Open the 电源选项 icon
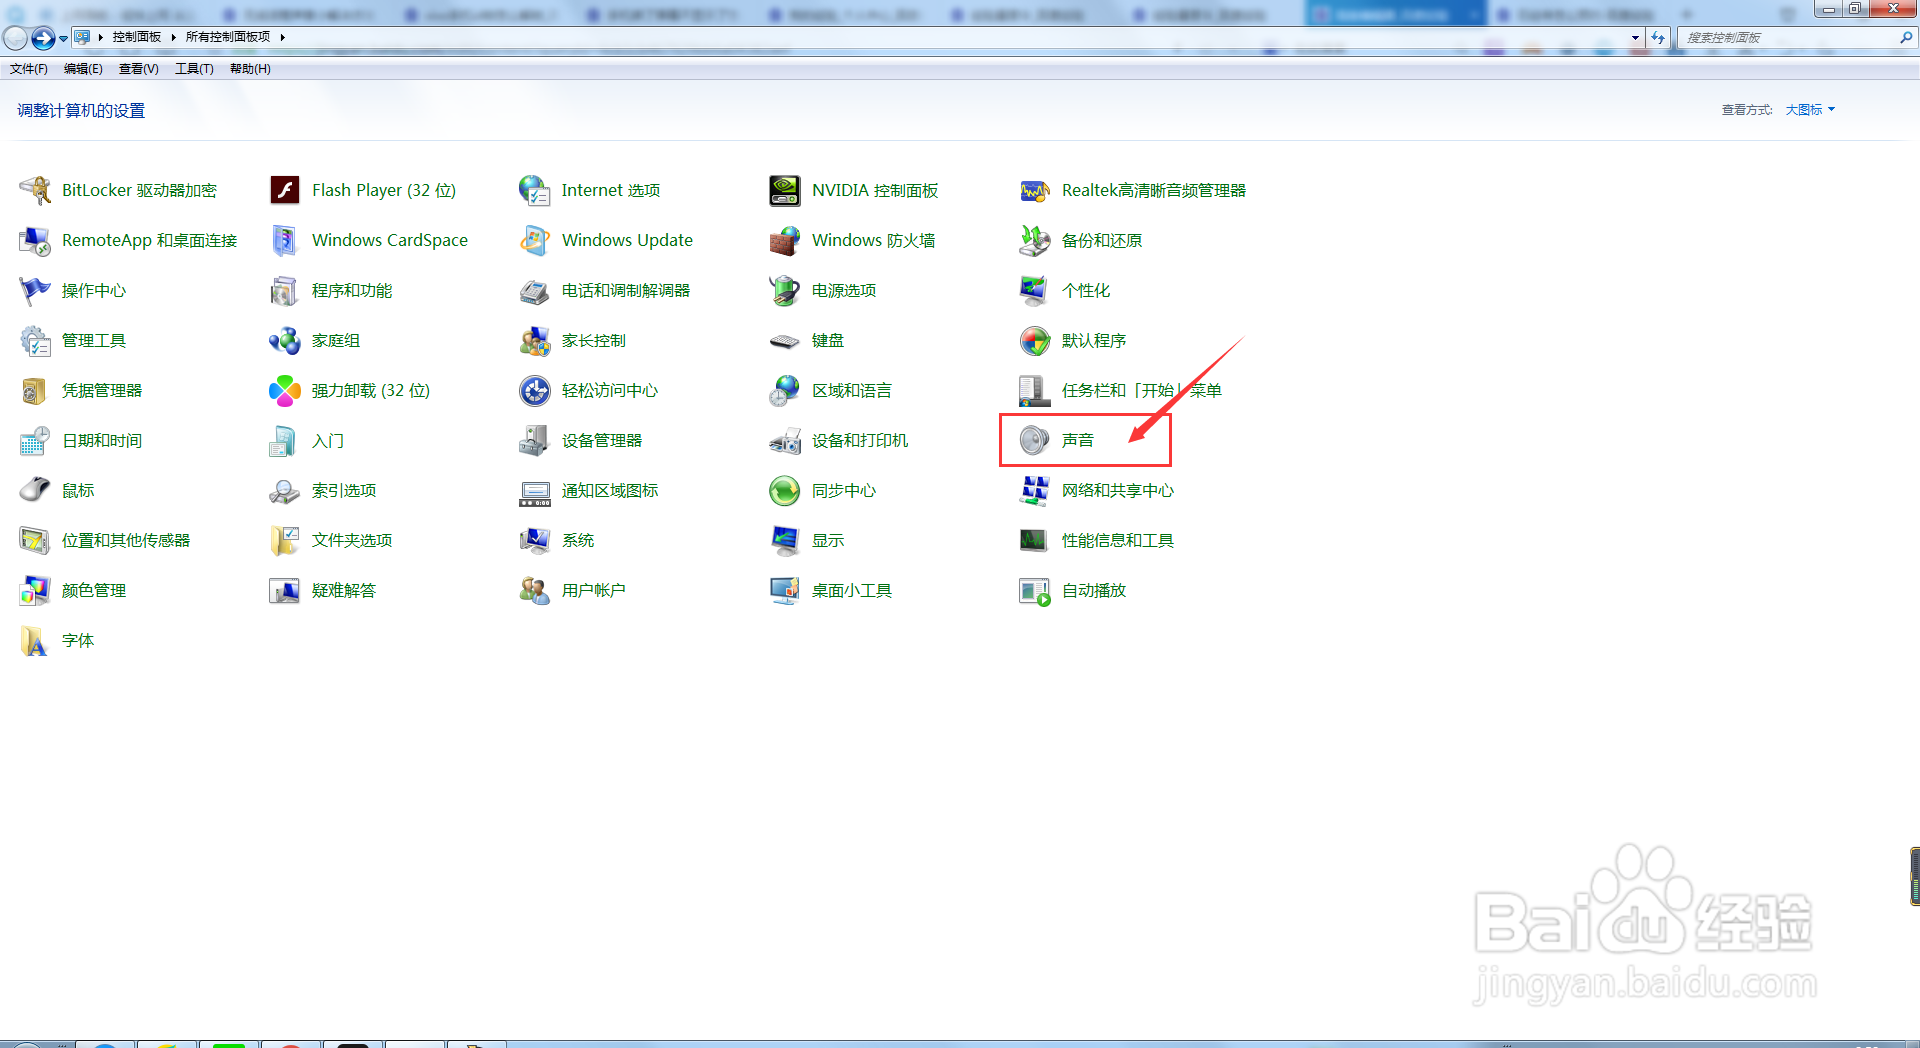Viewport: 1920px width, 1048px height. tap(785, 290)
